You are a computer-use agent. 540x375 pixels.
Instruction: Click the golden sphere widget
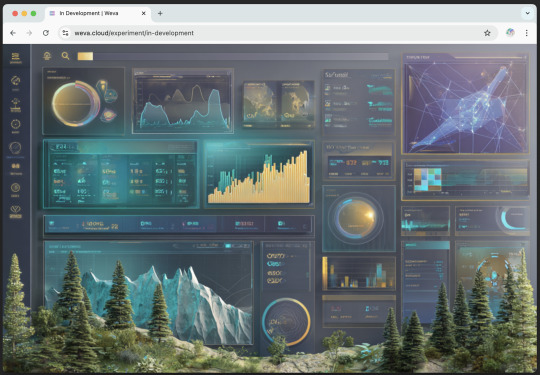[356, 218]
